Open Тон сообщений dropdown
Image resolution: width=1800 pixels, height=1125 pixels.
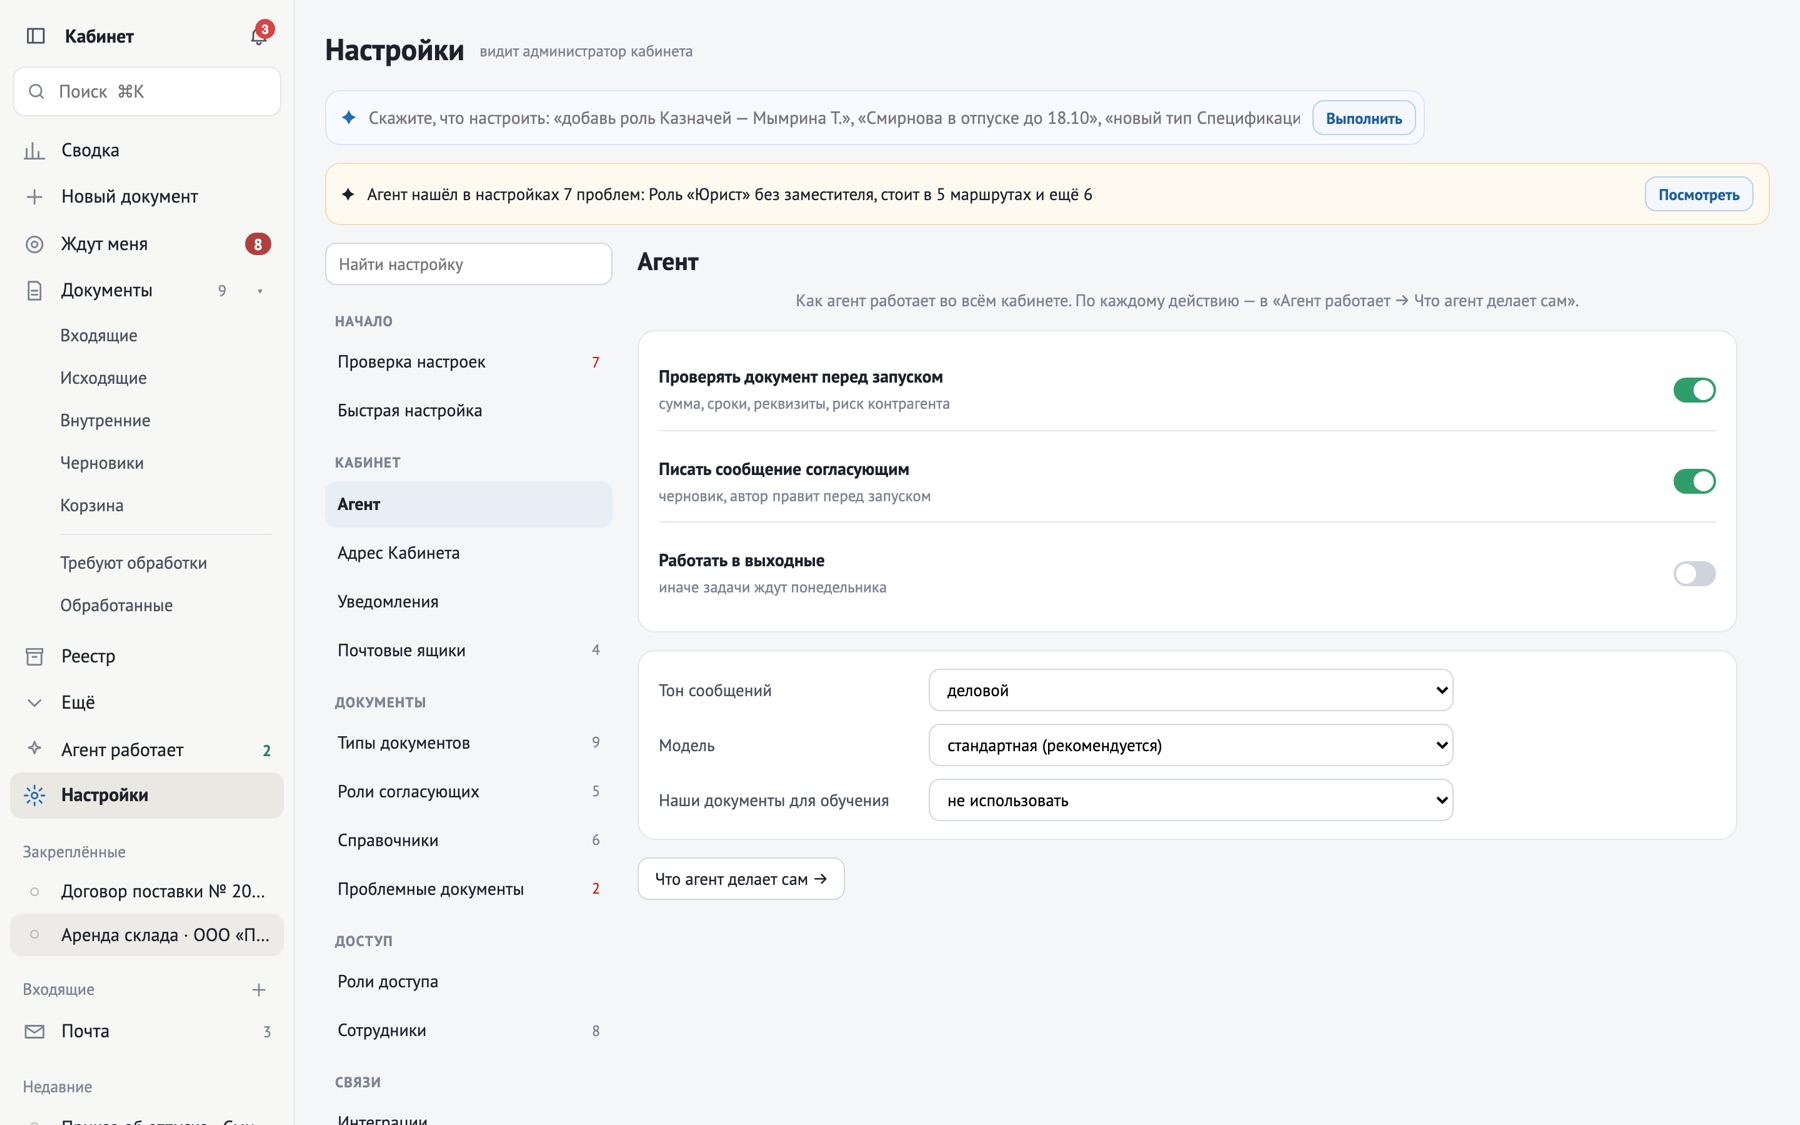1190,690
